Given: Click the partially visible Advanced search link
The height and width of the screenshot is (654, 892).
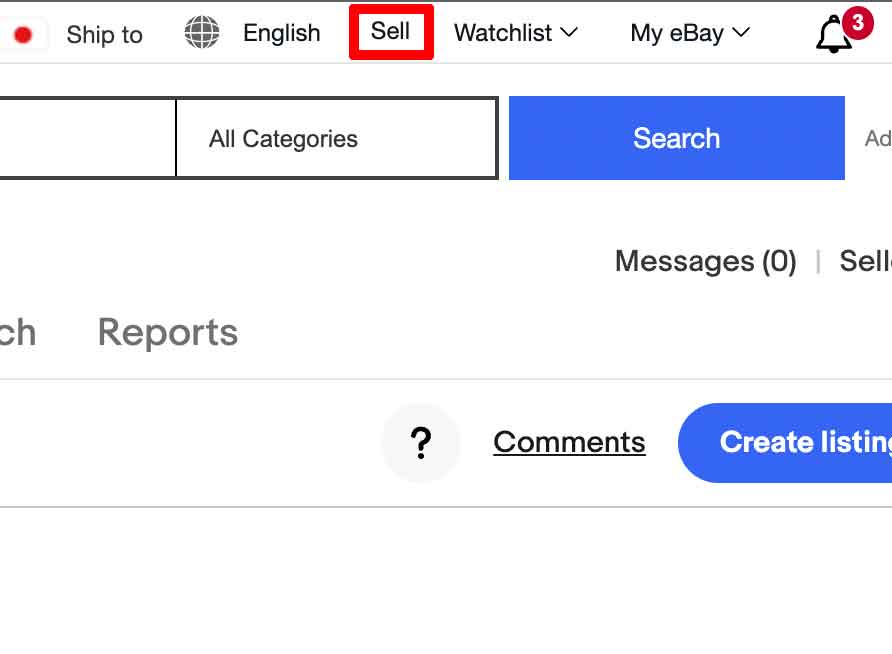Looking at the screenshot, I should pyautogui.click(x=877, y=139).
